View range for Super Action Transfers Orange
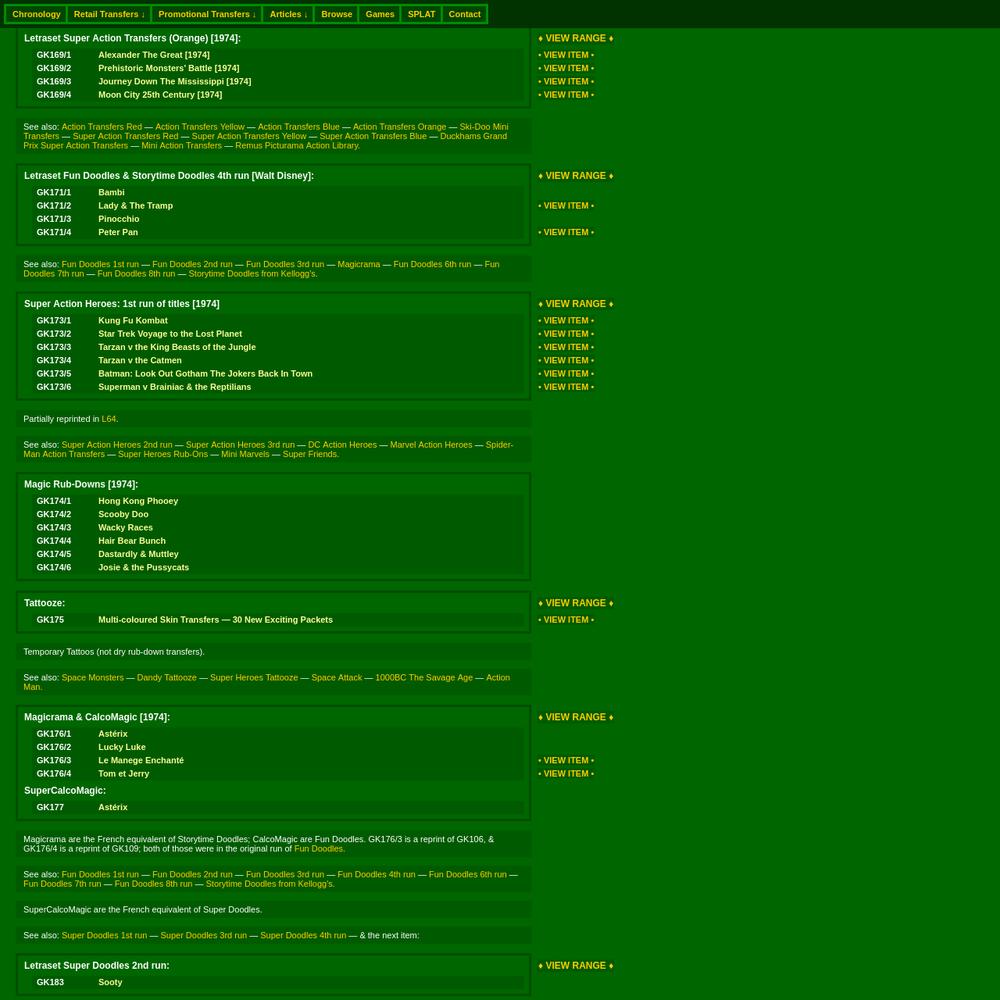 click(575, 38)
